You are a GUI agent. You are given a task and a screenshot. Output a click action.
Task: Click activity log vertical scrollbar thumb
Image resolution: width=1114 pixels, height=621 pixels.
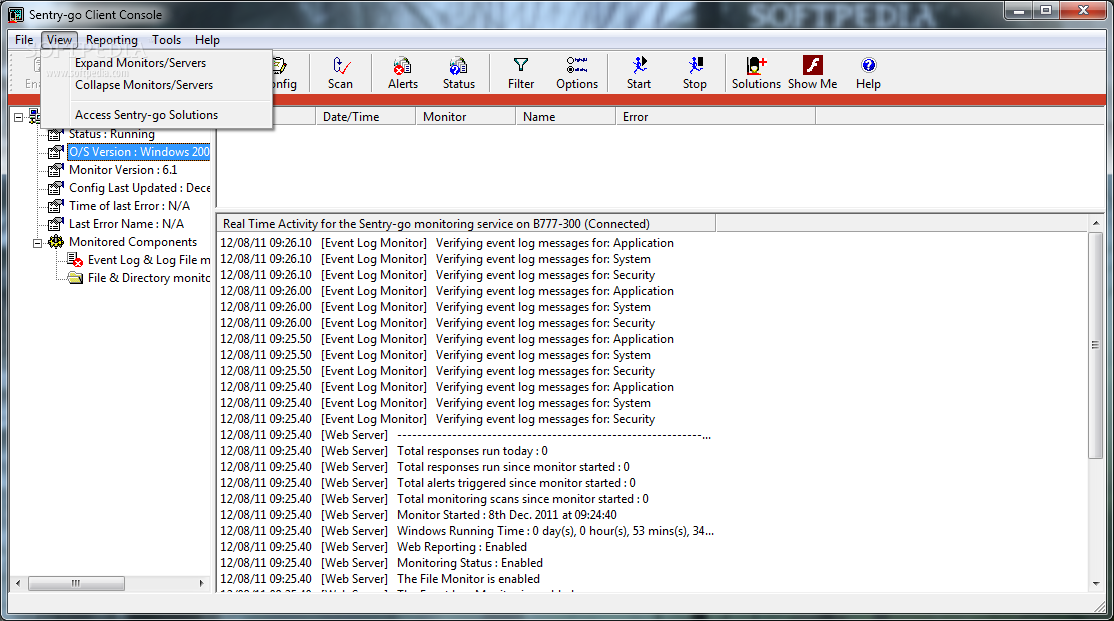click(1096, 345)
